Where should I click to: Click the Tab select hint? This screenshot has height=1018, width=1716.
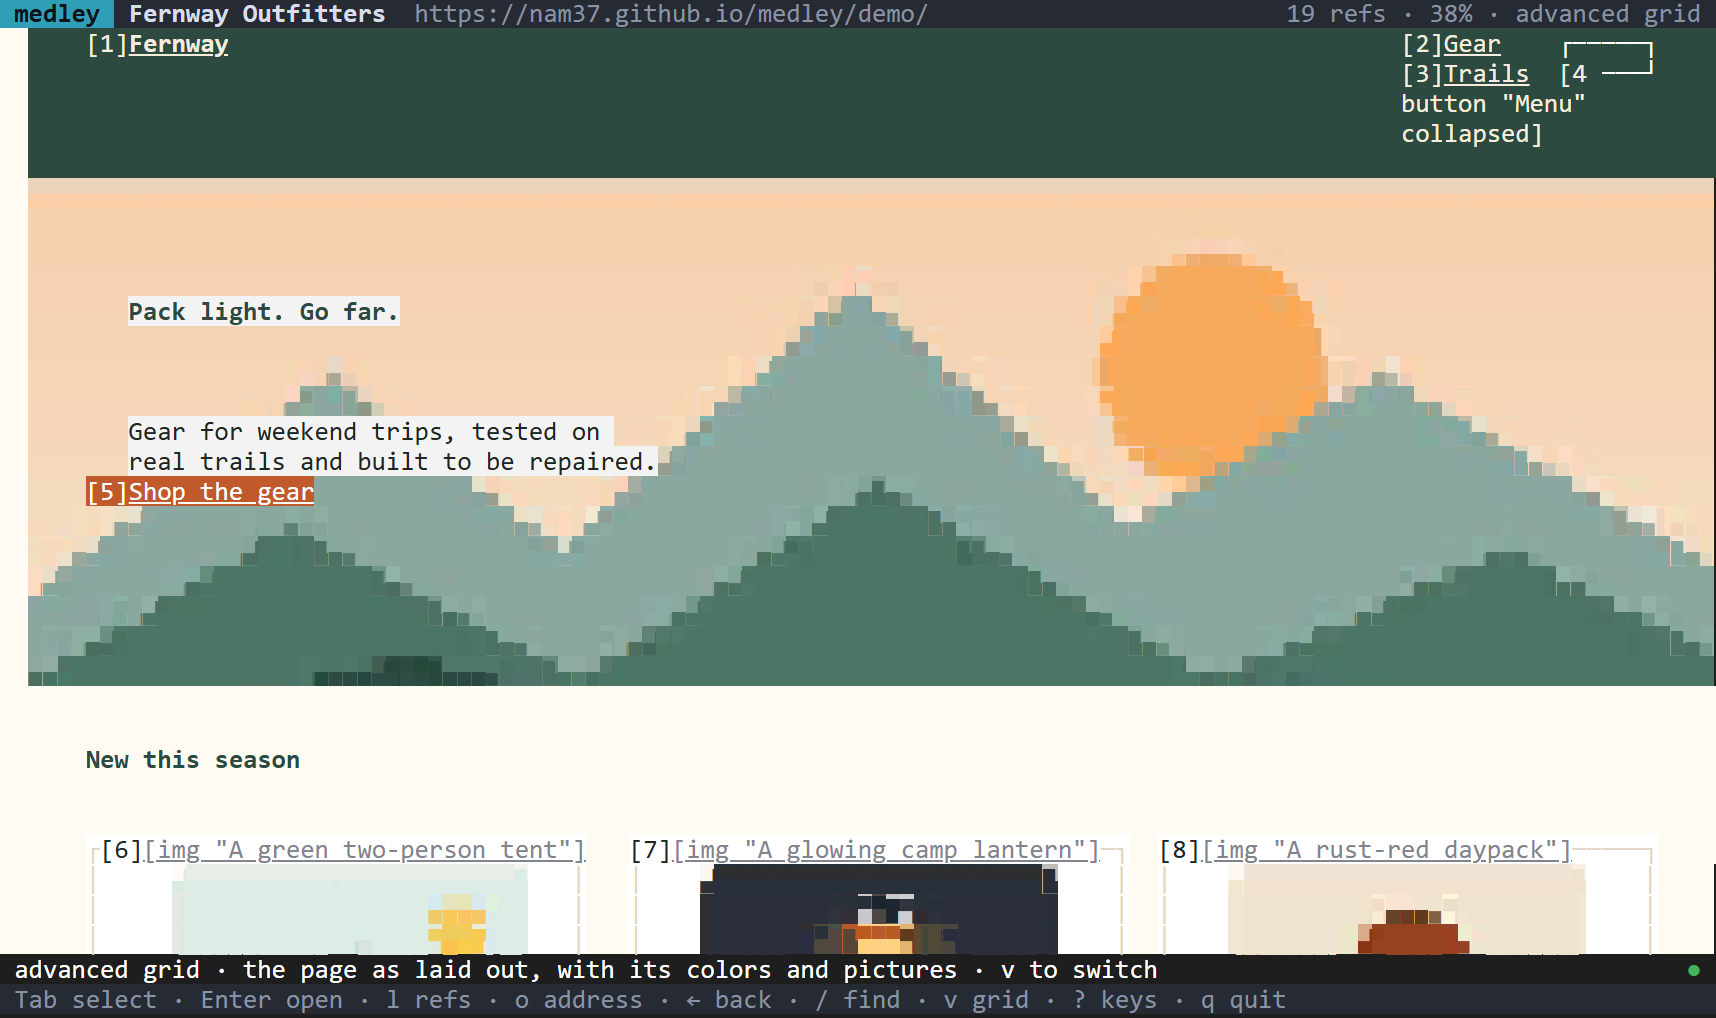coord(86,1000)
